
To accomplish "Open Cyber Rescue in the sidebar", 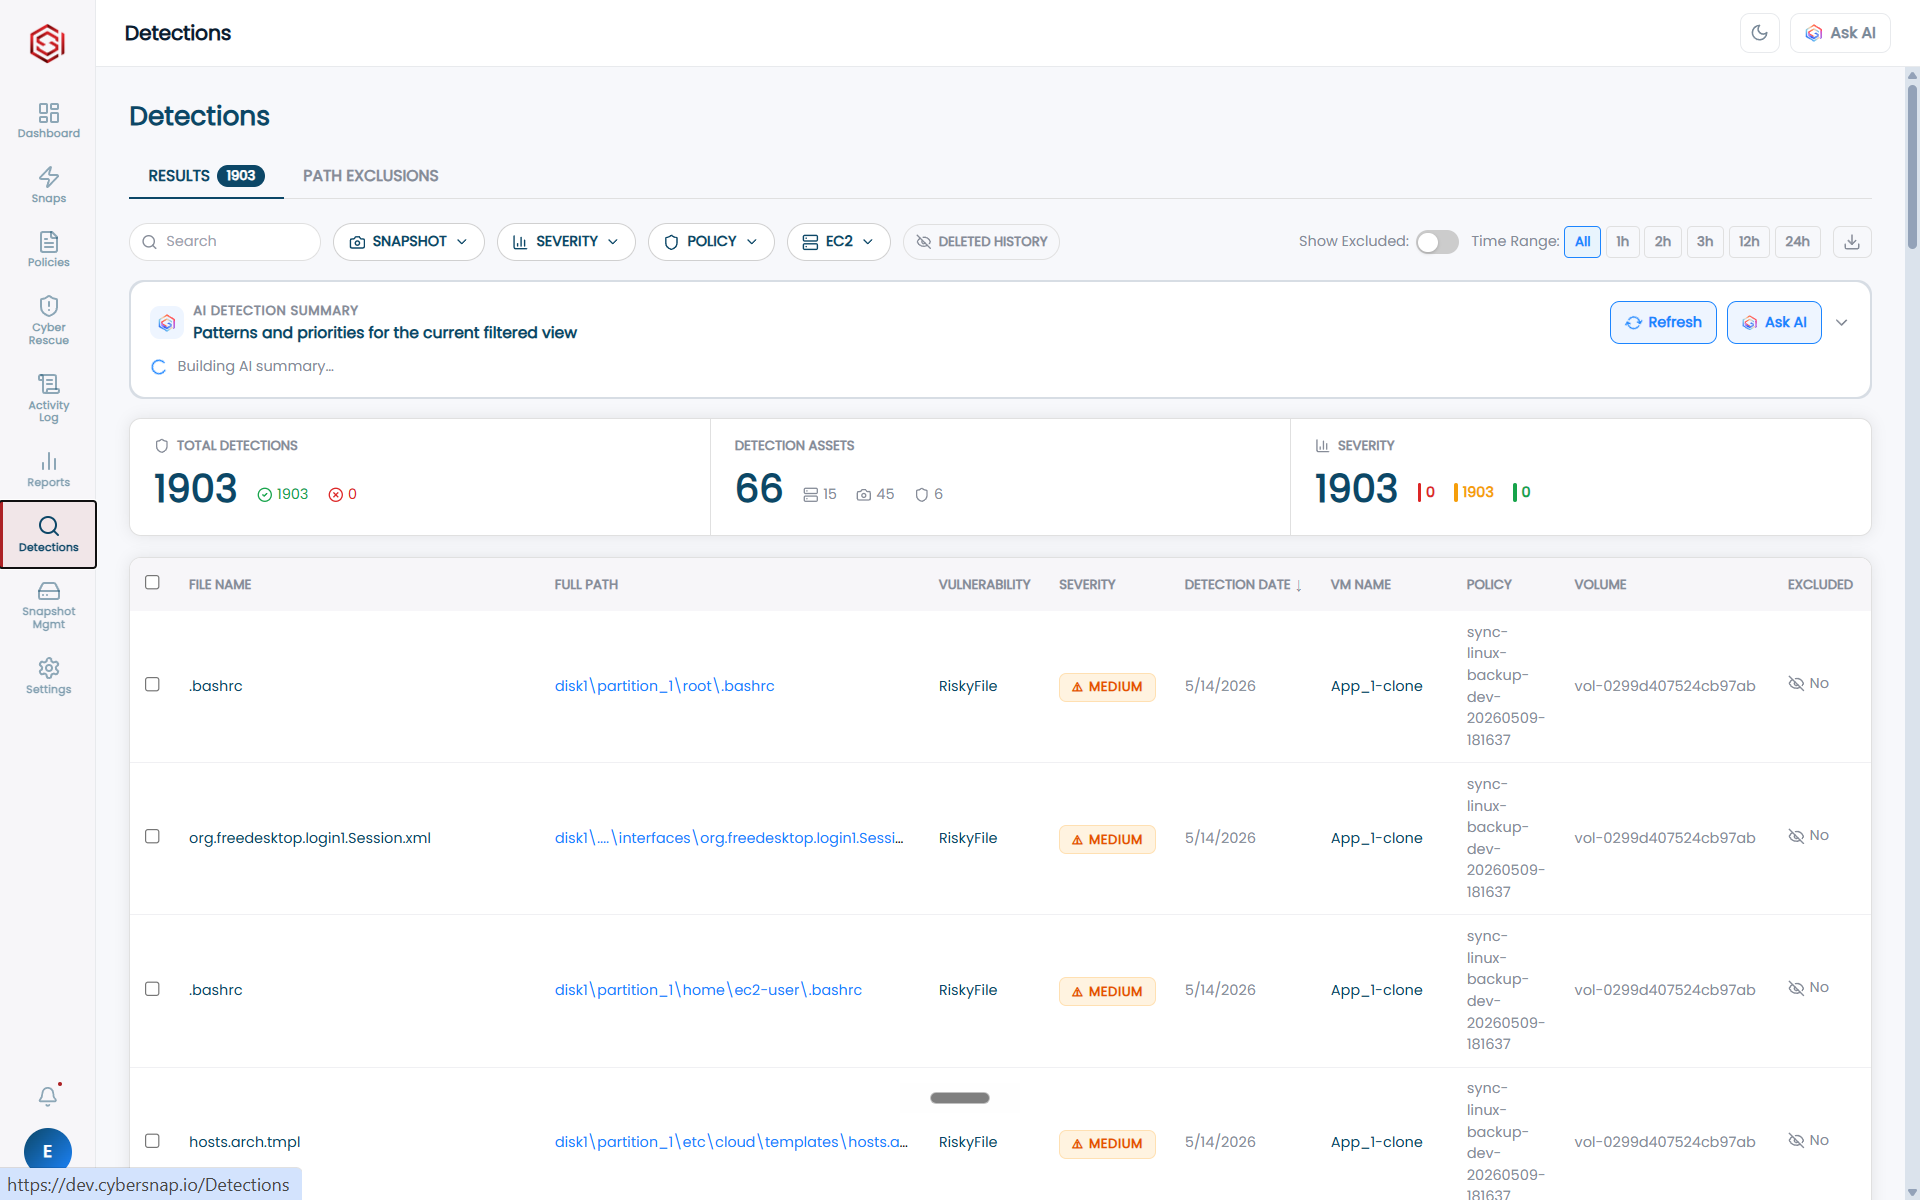I will tap(48, 320).
